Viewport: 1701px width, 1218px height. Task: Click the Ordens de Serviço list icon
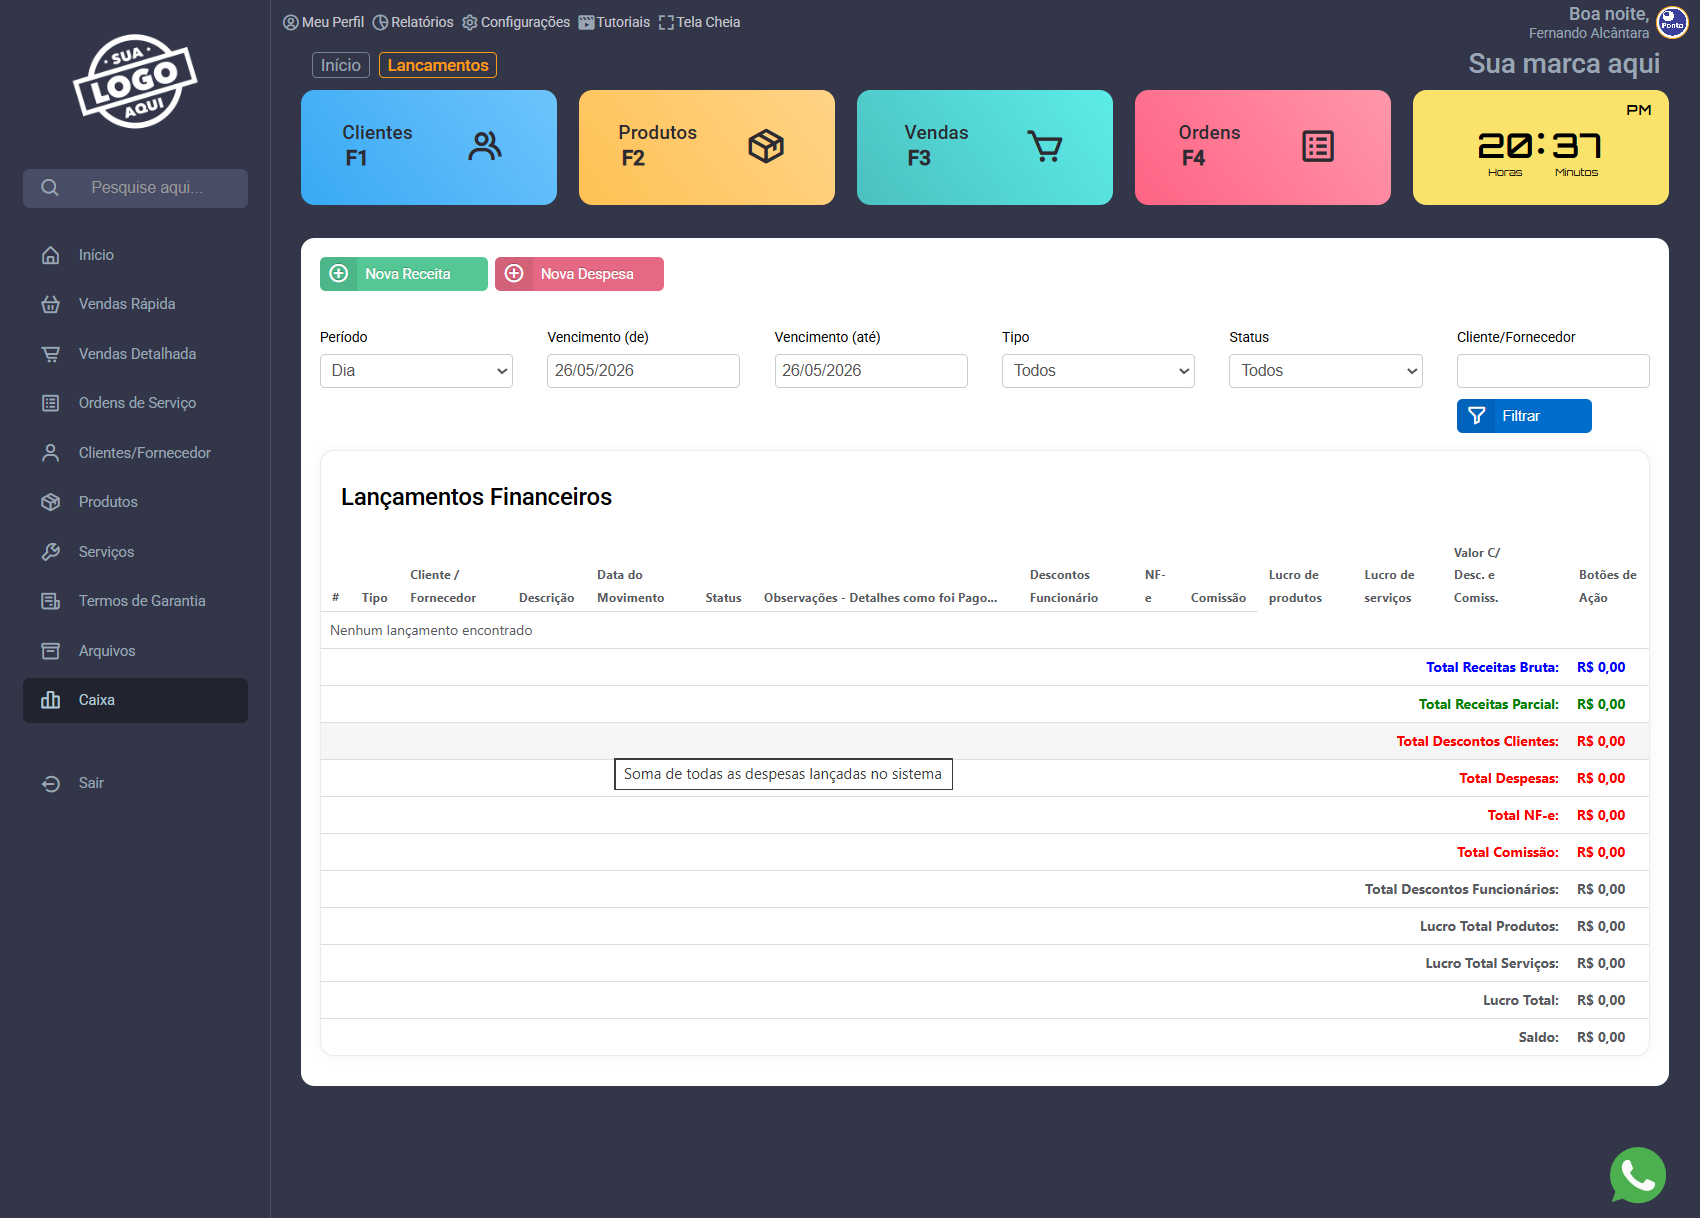click(51, 403)
